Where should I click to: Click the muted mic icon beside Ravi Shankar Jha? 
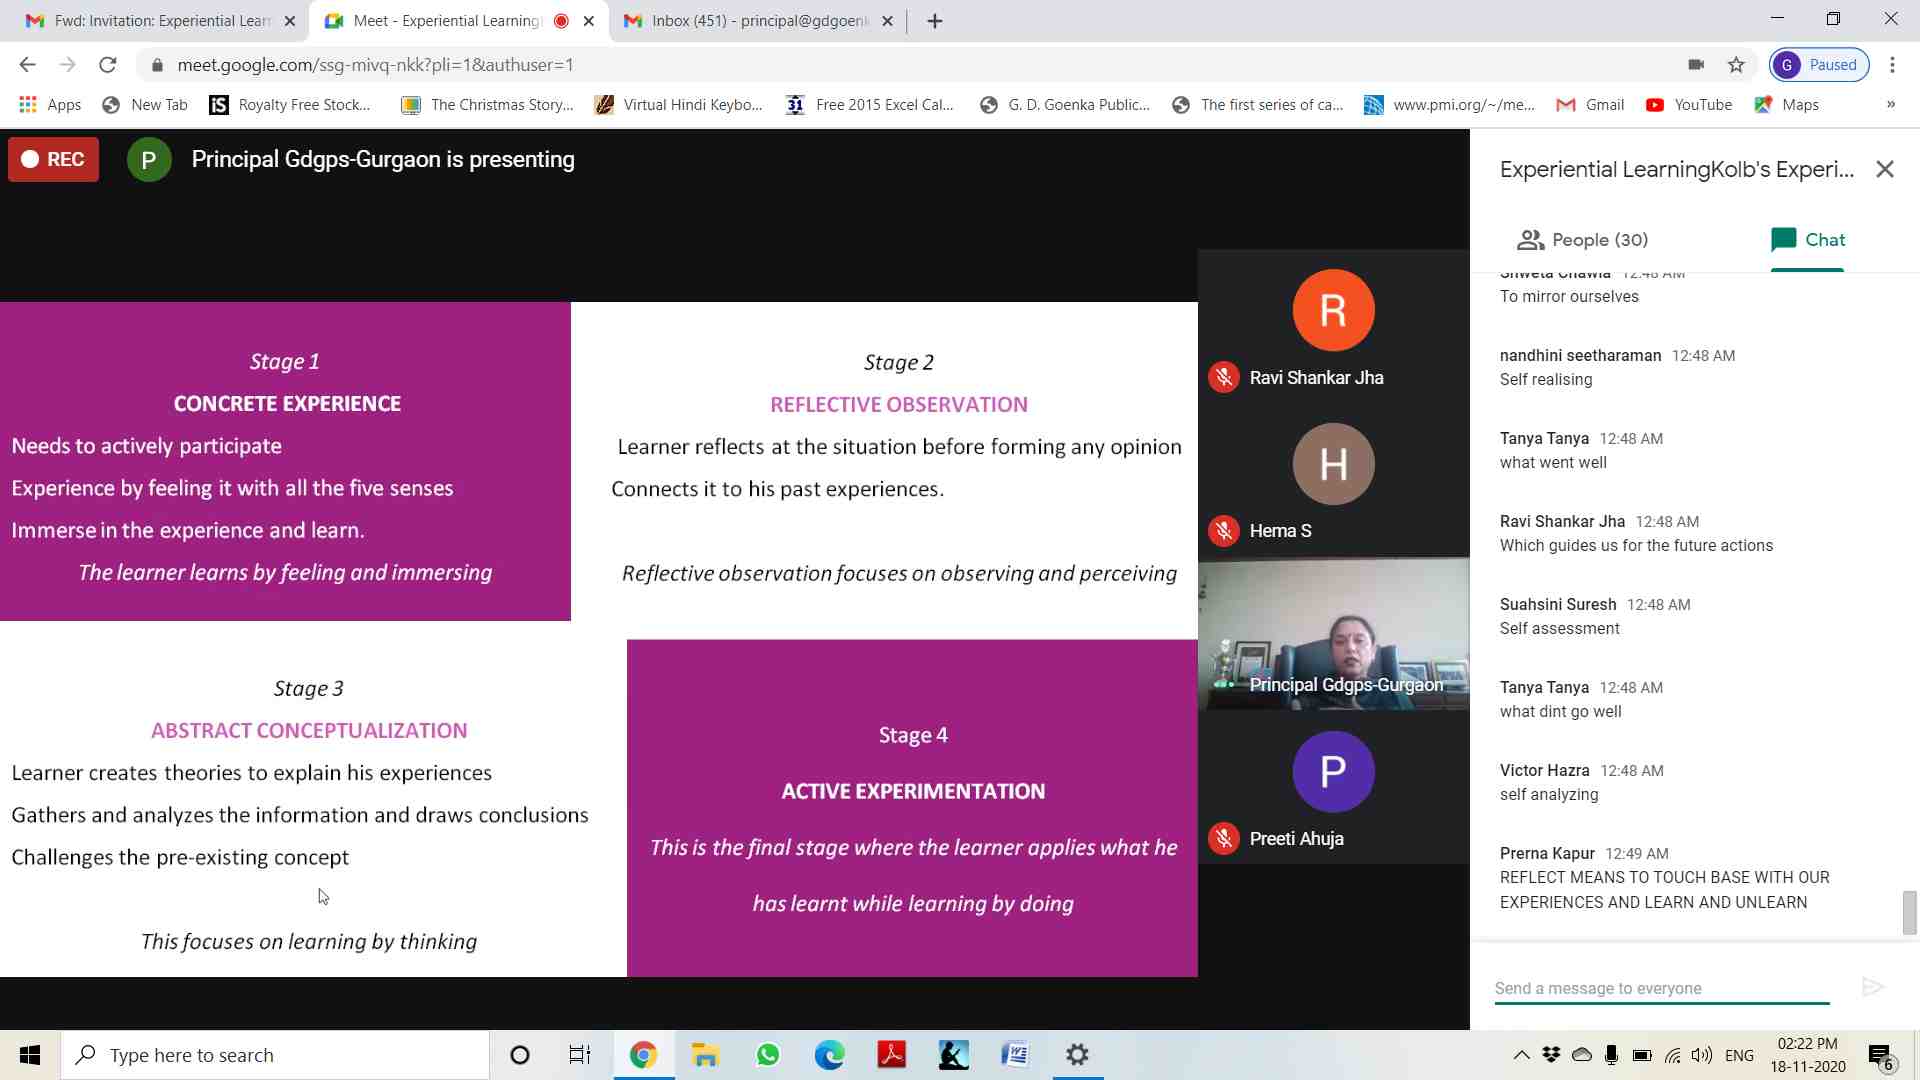[x=1224, y=378]
